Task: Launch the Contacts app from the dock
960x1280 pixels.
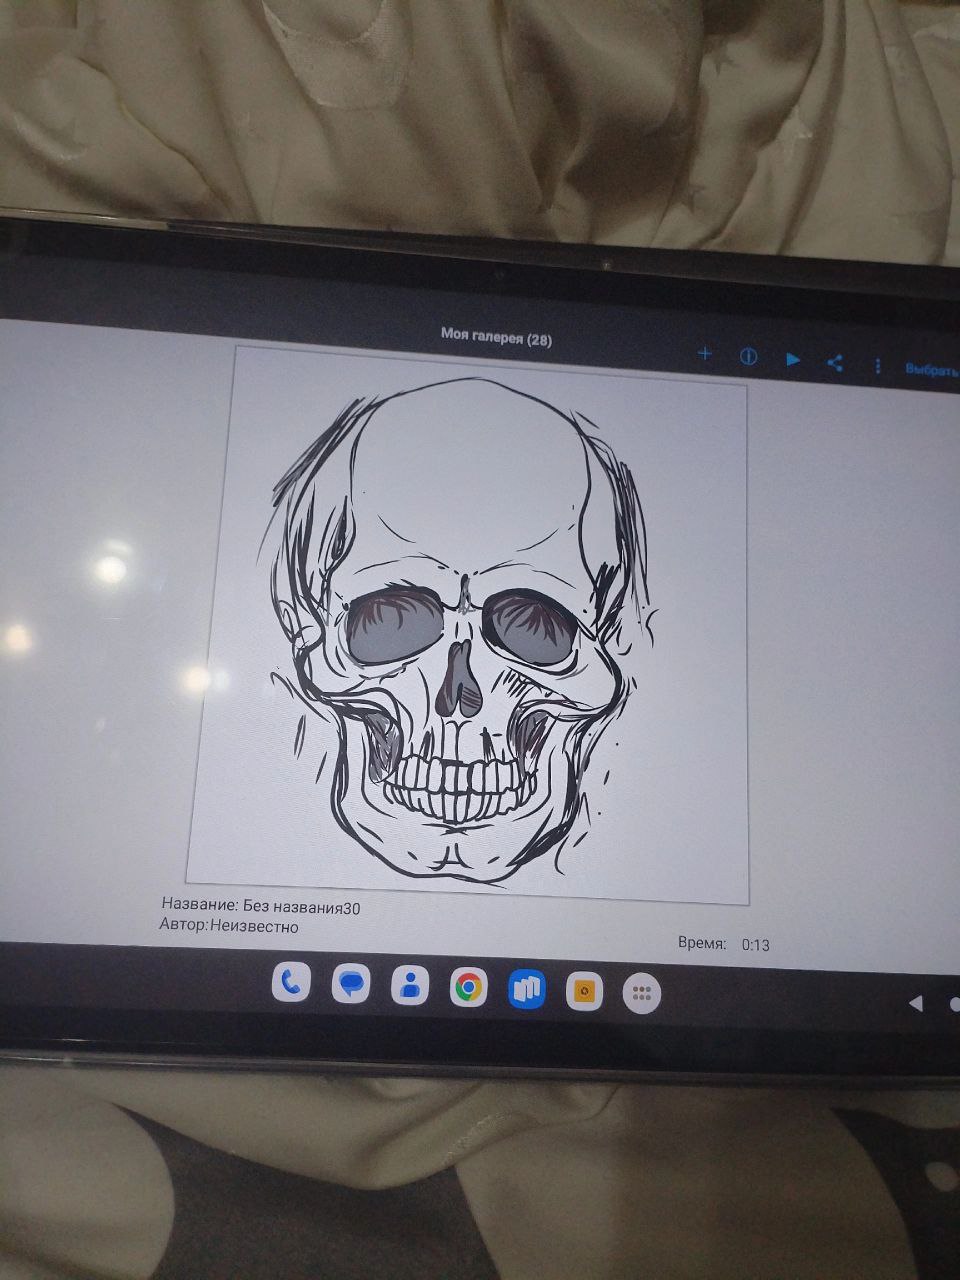Action: [x=409, y=987]
